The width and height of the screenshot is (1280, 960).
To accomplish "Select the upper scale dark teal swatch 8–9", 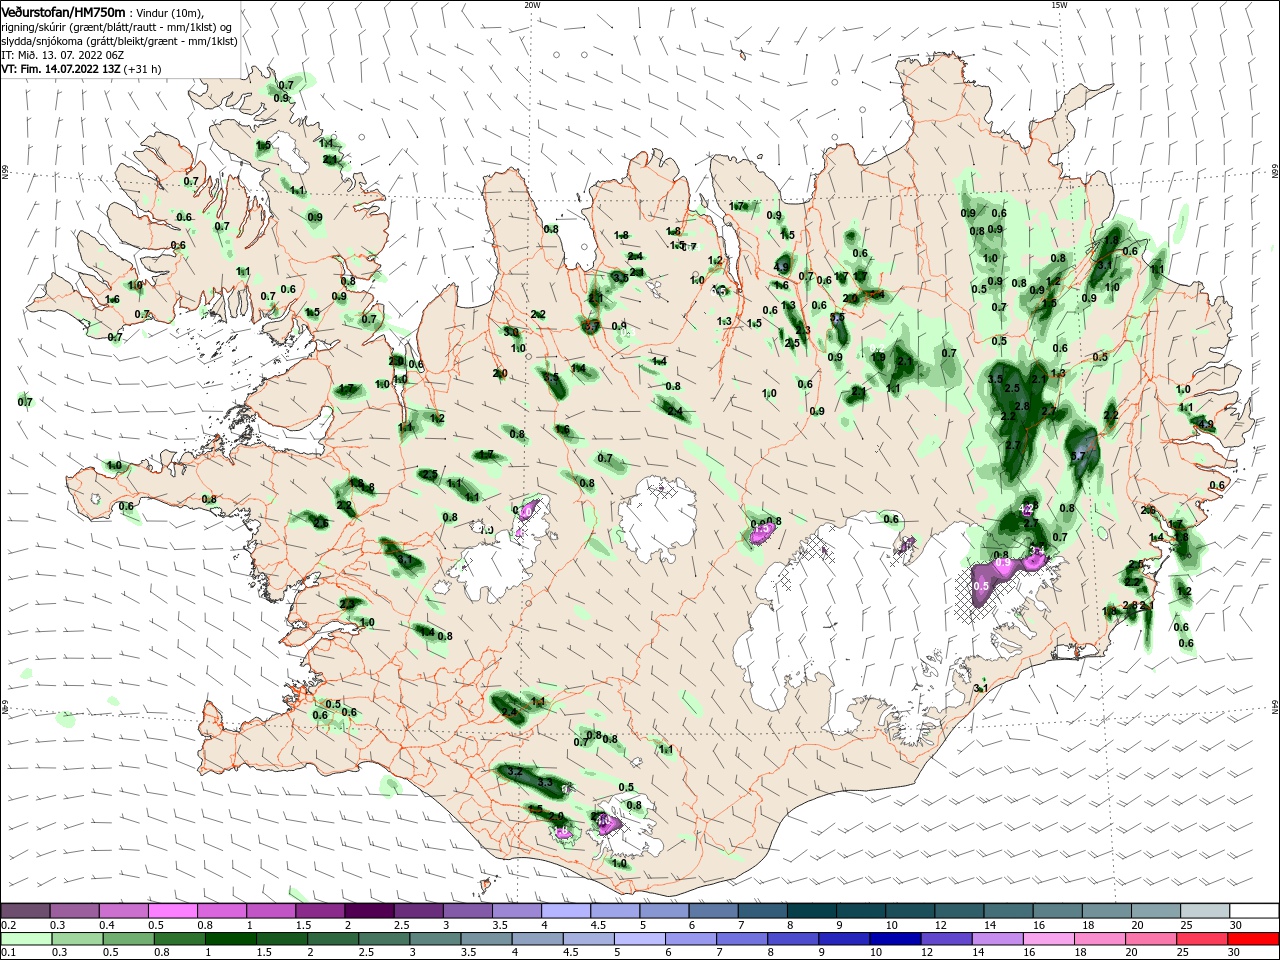I will pyautogui.click(x=812, y=912).
